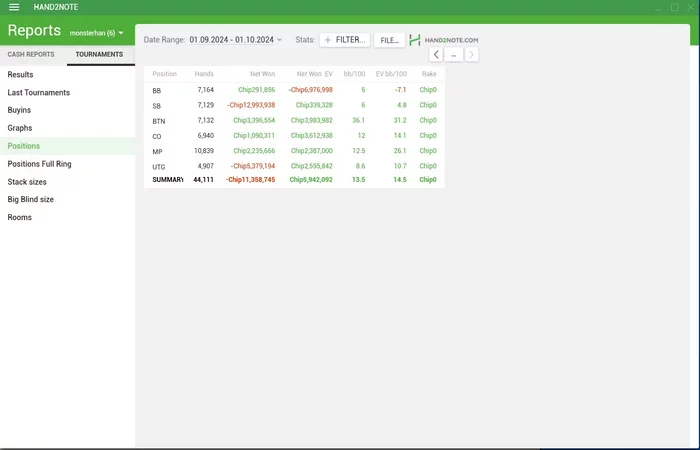Click the SUMMARY row label
700x450 pixels.
pyautogui.click(x=167, y=179)
